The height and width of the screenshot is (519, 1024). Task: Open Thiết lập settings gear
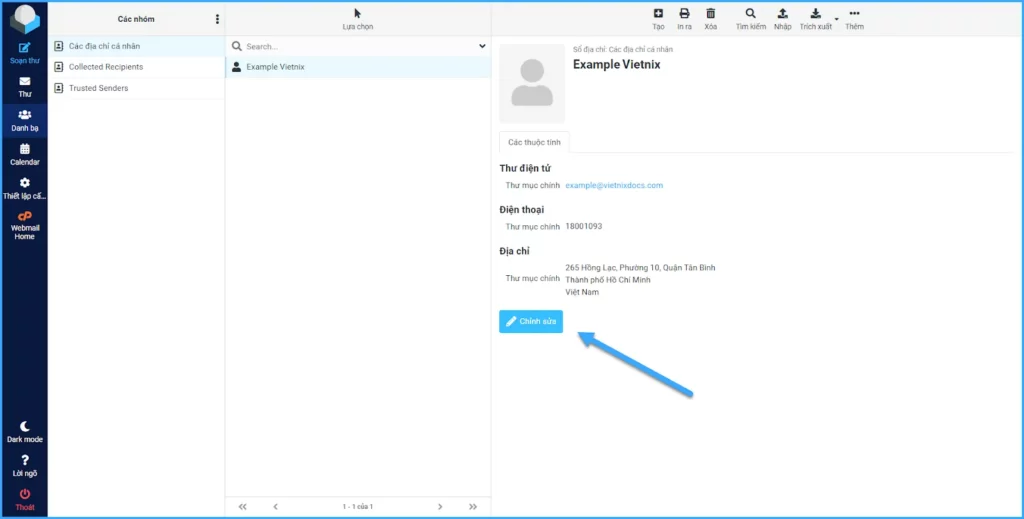[x=25, y=187]
